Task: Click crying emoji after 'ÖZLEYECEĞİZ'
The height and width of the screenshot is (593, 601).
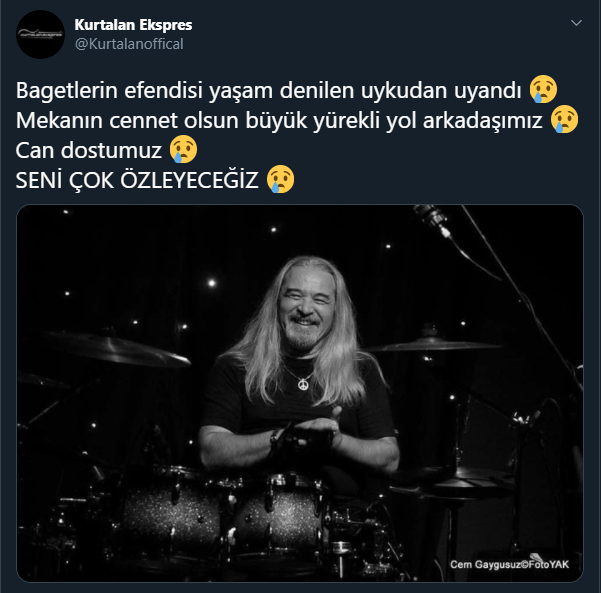Action: 281,179
